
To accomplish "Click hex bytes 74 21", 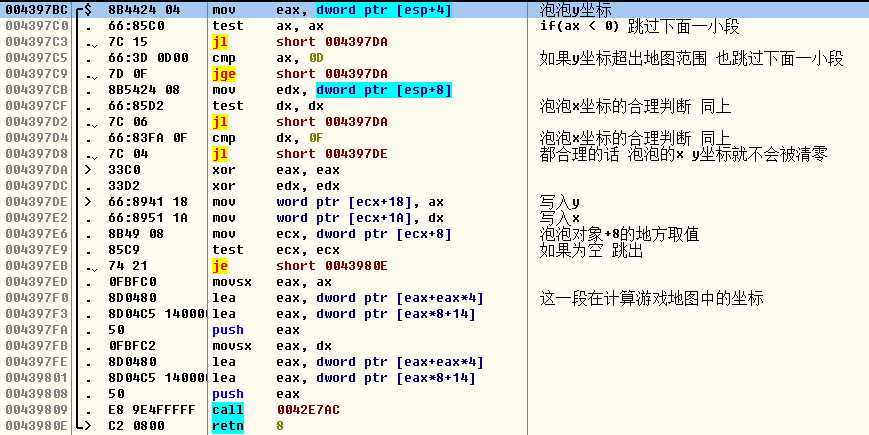I will point(127,266).
